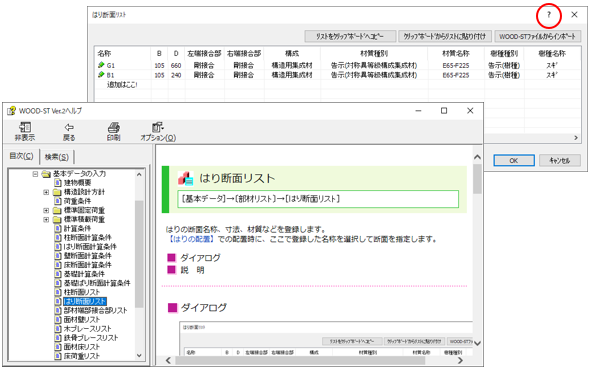Image resolution: width=590 pixels, height=370 pixels.
Task: Click the help content scroll-right arrow
Action: [460, 361]
